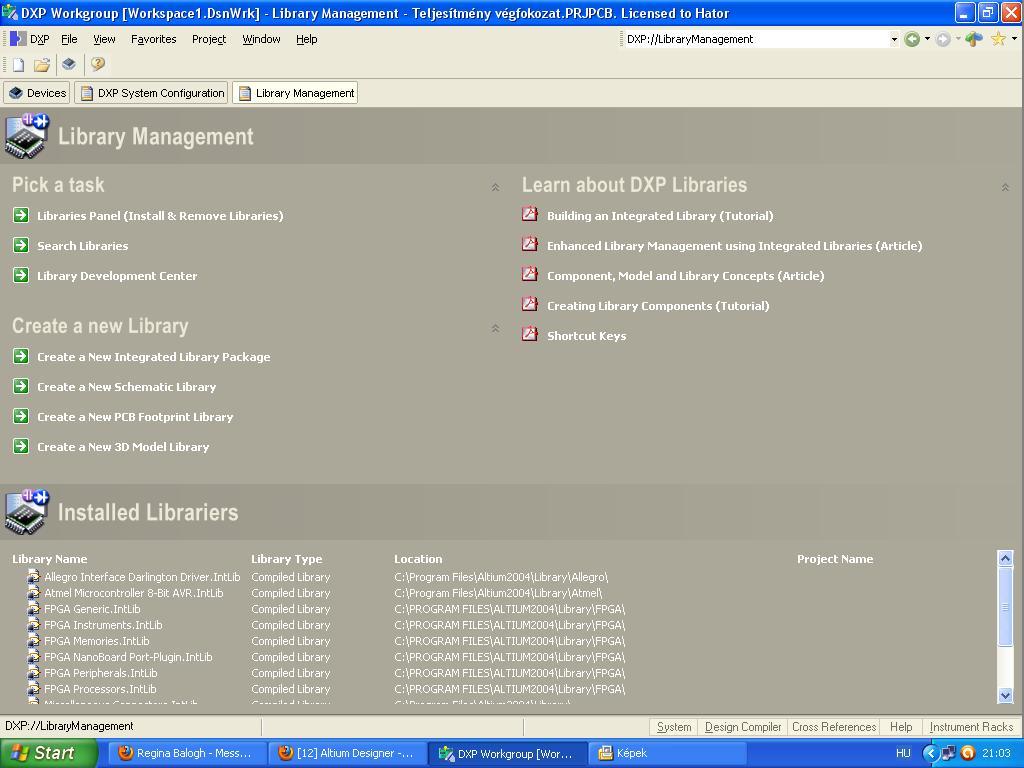Click library icon of FPGA Generic.IntLib
Image resolution: width=1024 pixels, height=768 pixels.
tap(33, 608)
